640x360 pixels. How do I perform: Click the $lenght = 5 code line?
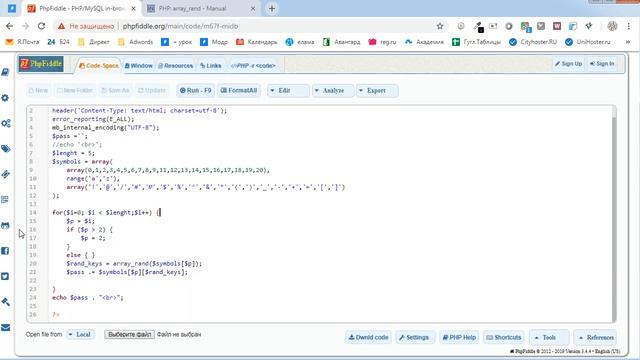coord(73,153)
